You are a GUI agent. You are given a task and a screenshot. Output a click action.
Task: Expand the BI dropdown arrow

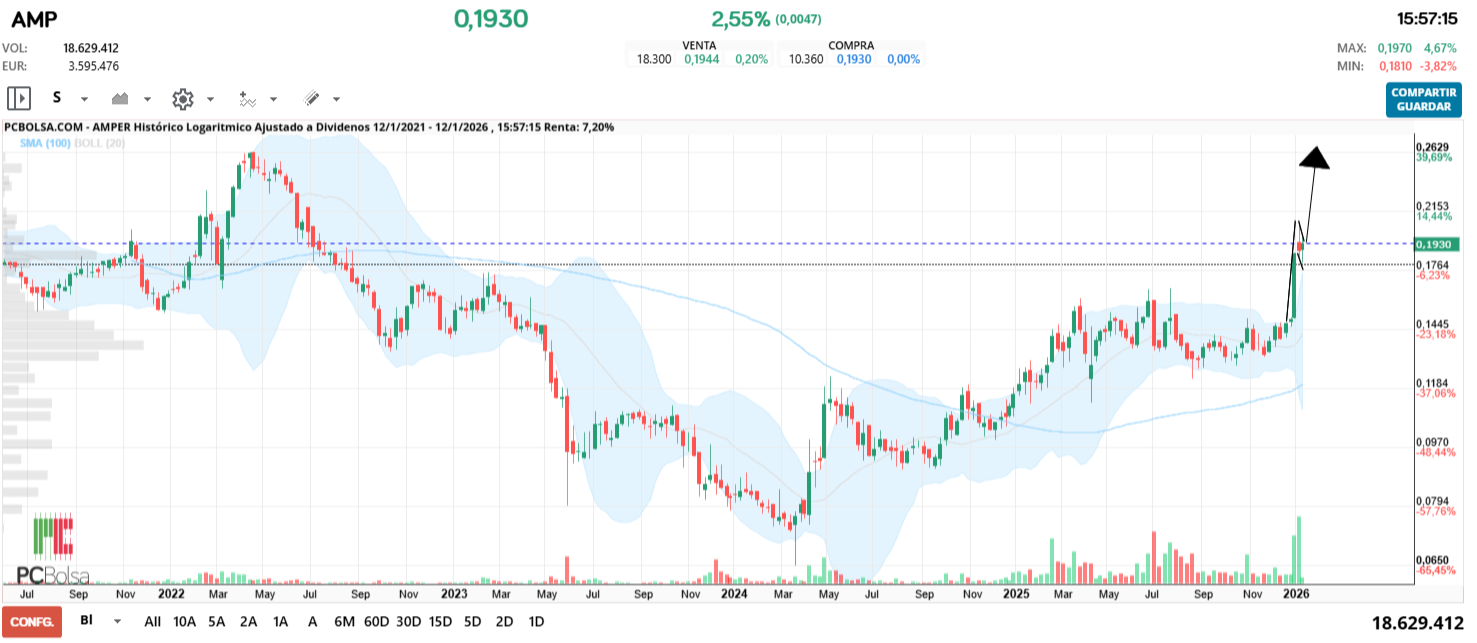[x=117, y=621]
